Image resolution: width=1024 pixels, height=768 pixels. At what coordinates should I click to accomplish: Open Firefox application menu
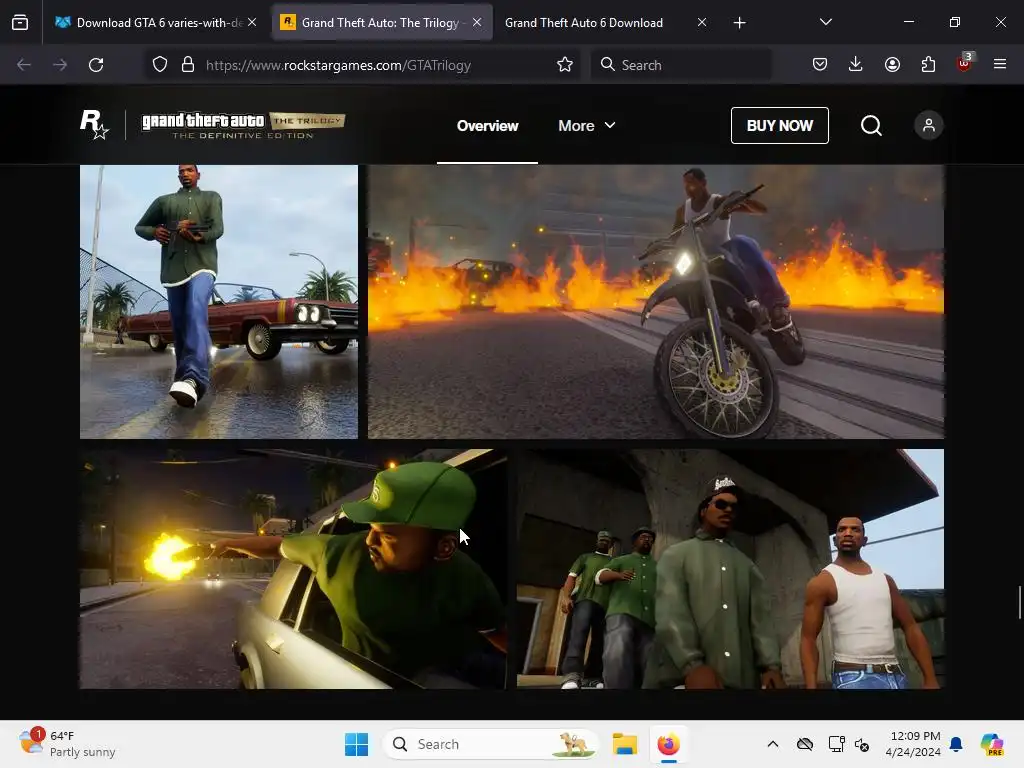tap(1000, 64)
